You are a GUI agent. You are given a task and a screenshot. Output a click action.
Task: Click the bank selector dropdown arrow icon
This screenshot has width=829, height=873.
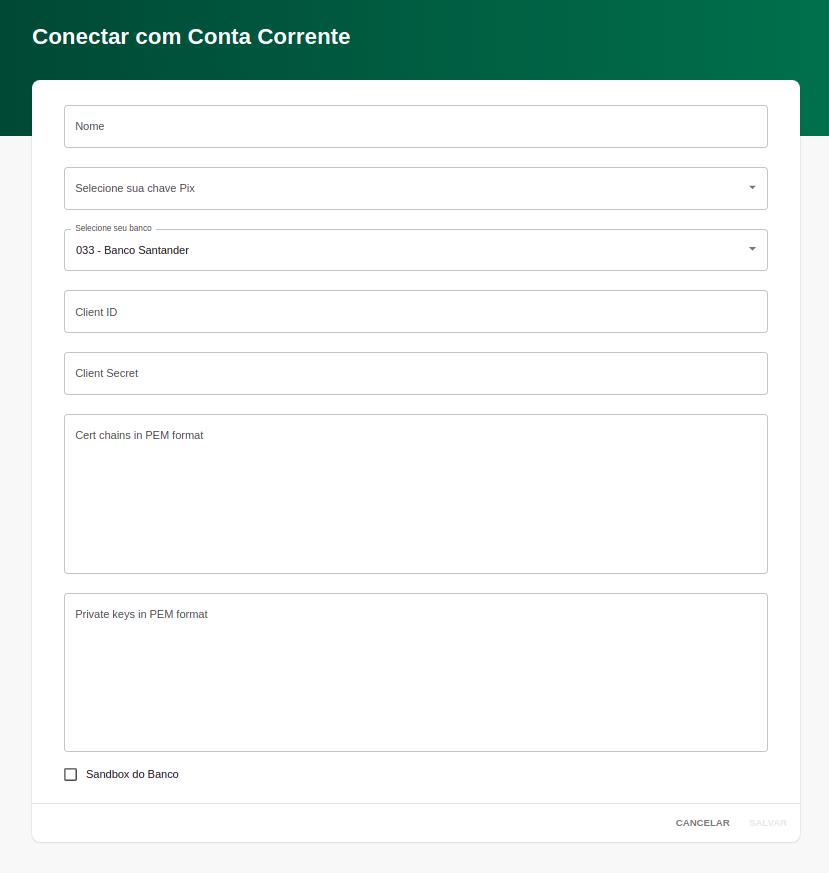[x=752, y=249]
